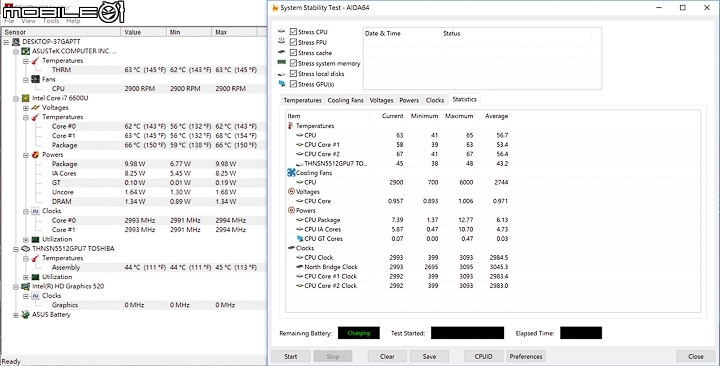720x366 pixels.
Task: Click the Clocks icon in AIDA64 Statistics
Action: [291, 248]
